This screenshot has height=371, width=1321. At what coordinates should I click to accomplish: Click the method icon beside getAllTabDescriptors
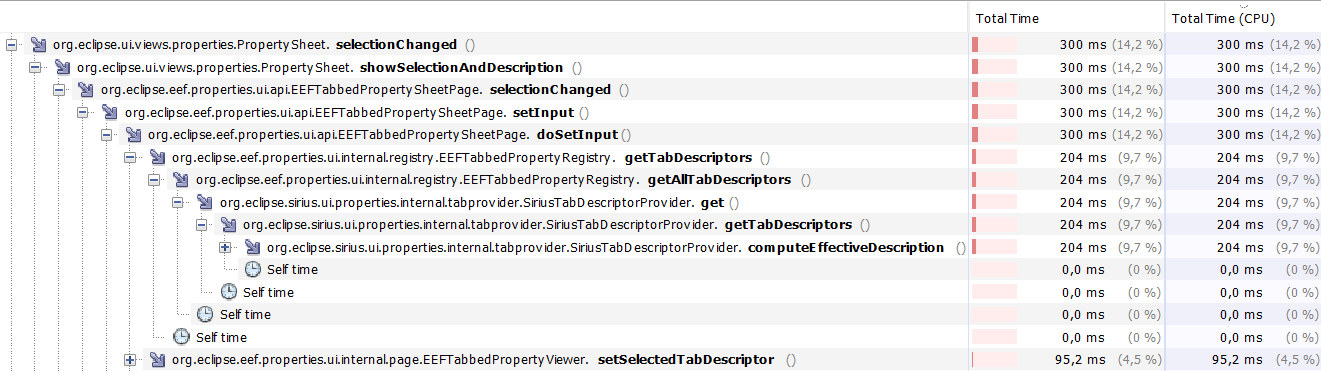tap(181, 180)
